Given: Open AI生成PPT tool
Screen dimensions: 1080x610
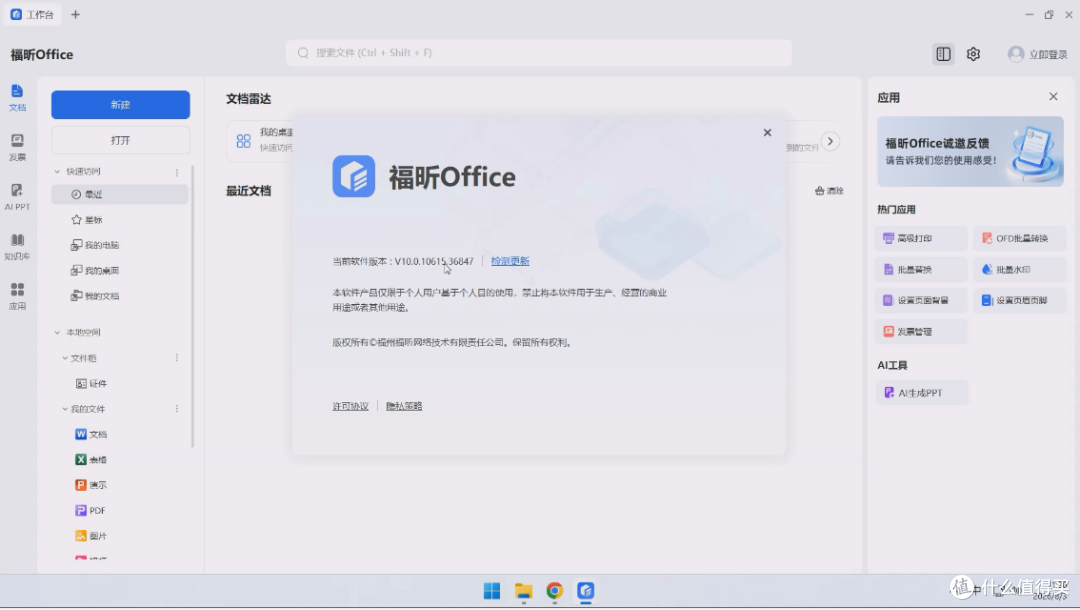Looking at the screenshot, I should coord(922,392).
